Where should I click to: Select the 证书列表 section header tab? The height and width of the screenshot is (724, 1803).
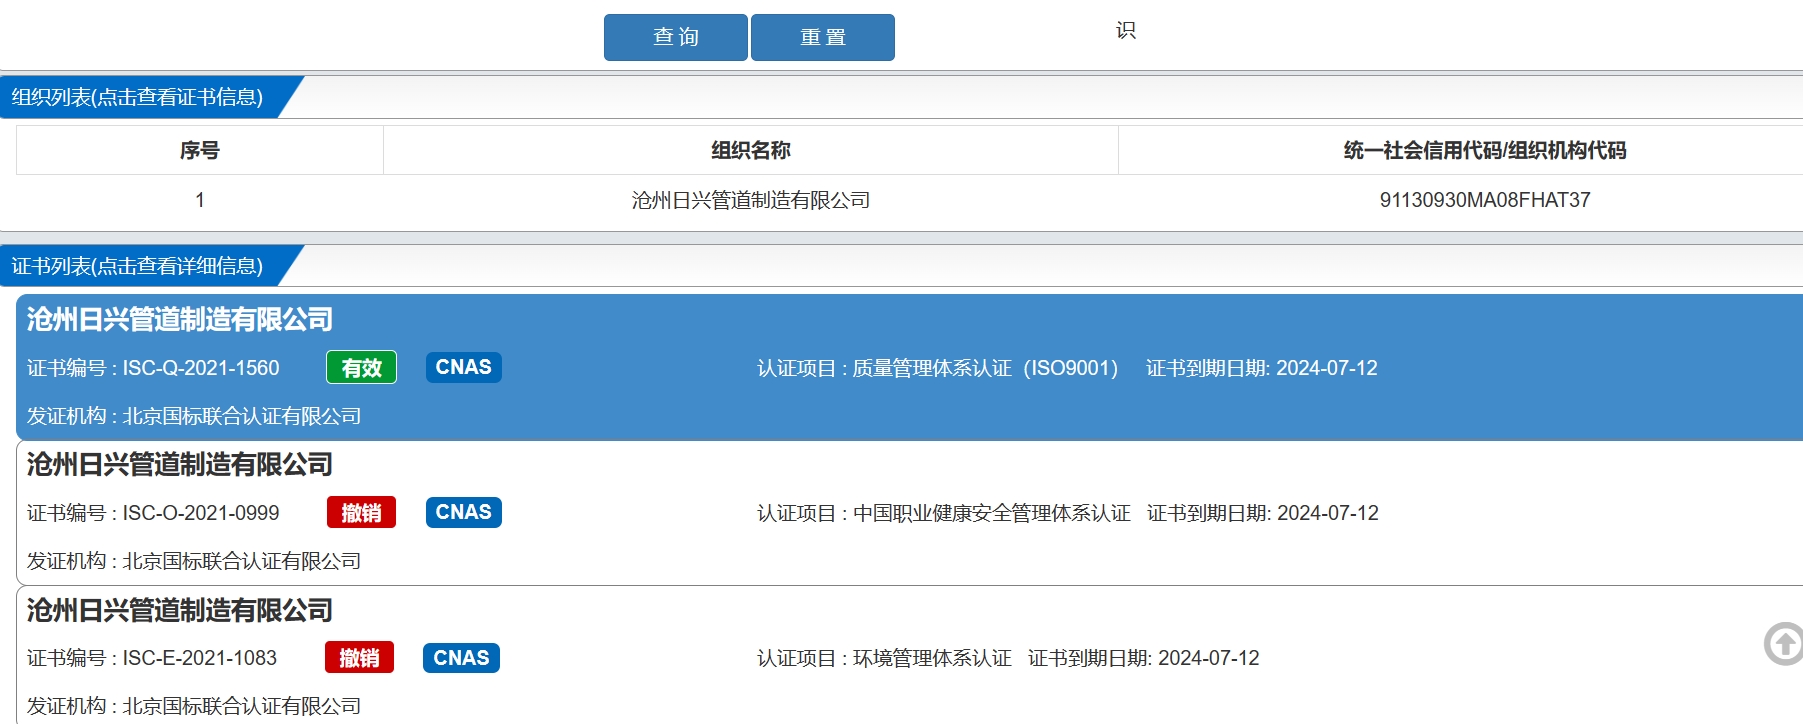pos(138,266)
